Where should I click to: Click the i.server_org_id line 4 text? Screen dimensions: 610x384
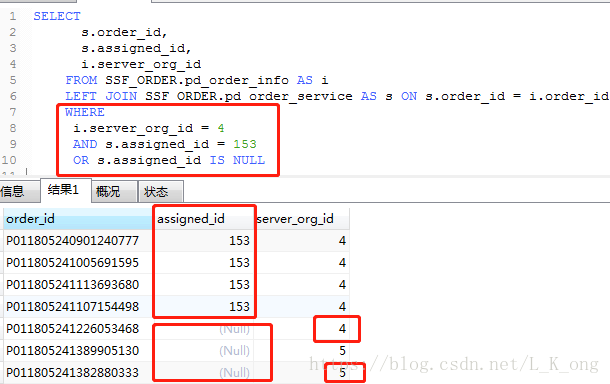pos(141,64)
